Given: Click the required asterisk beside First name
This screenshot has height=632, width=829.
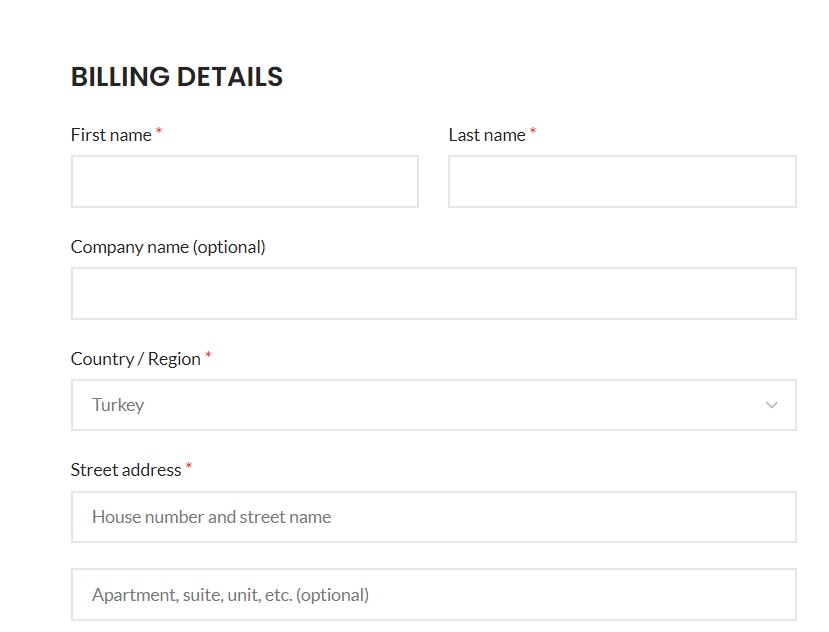Looking at the screenshot, I should click(x=159, y=131).
